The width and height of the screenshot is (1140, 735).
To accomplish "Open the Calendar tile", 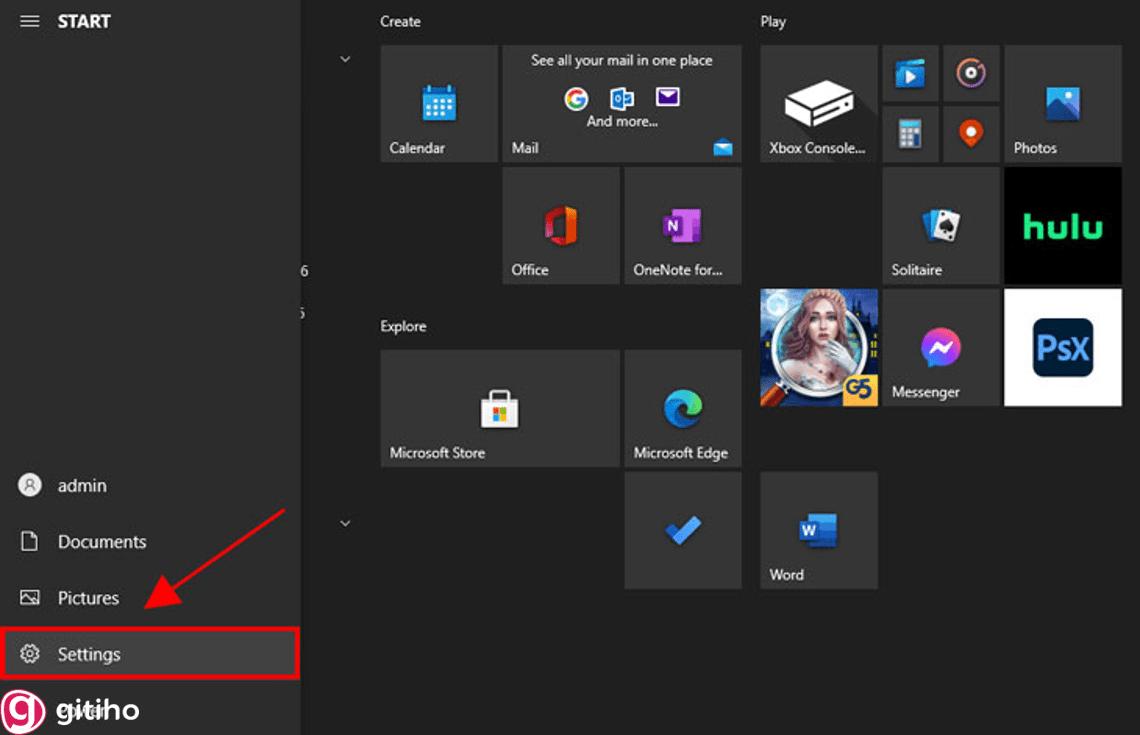I will point(439,104).
